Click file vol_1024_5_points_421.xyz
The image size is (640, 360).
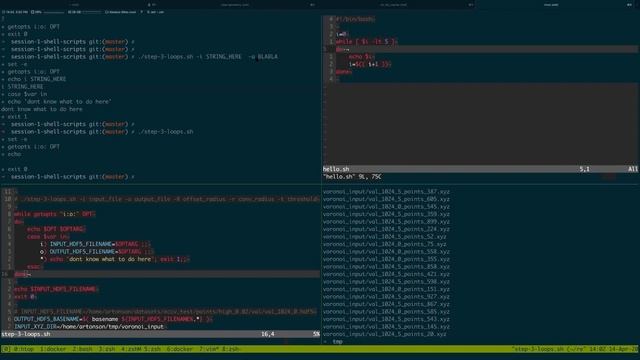click(386, 274)
